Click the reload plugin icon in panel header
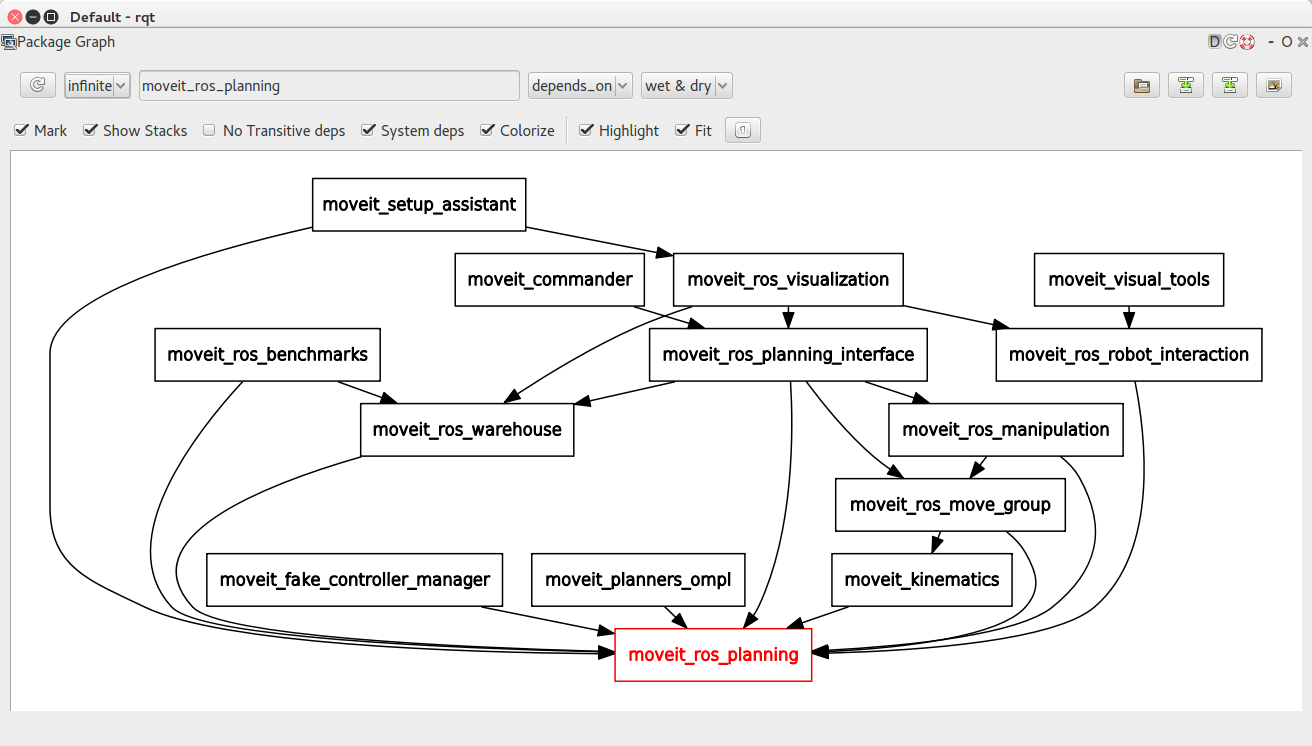 click(1230, 42)
